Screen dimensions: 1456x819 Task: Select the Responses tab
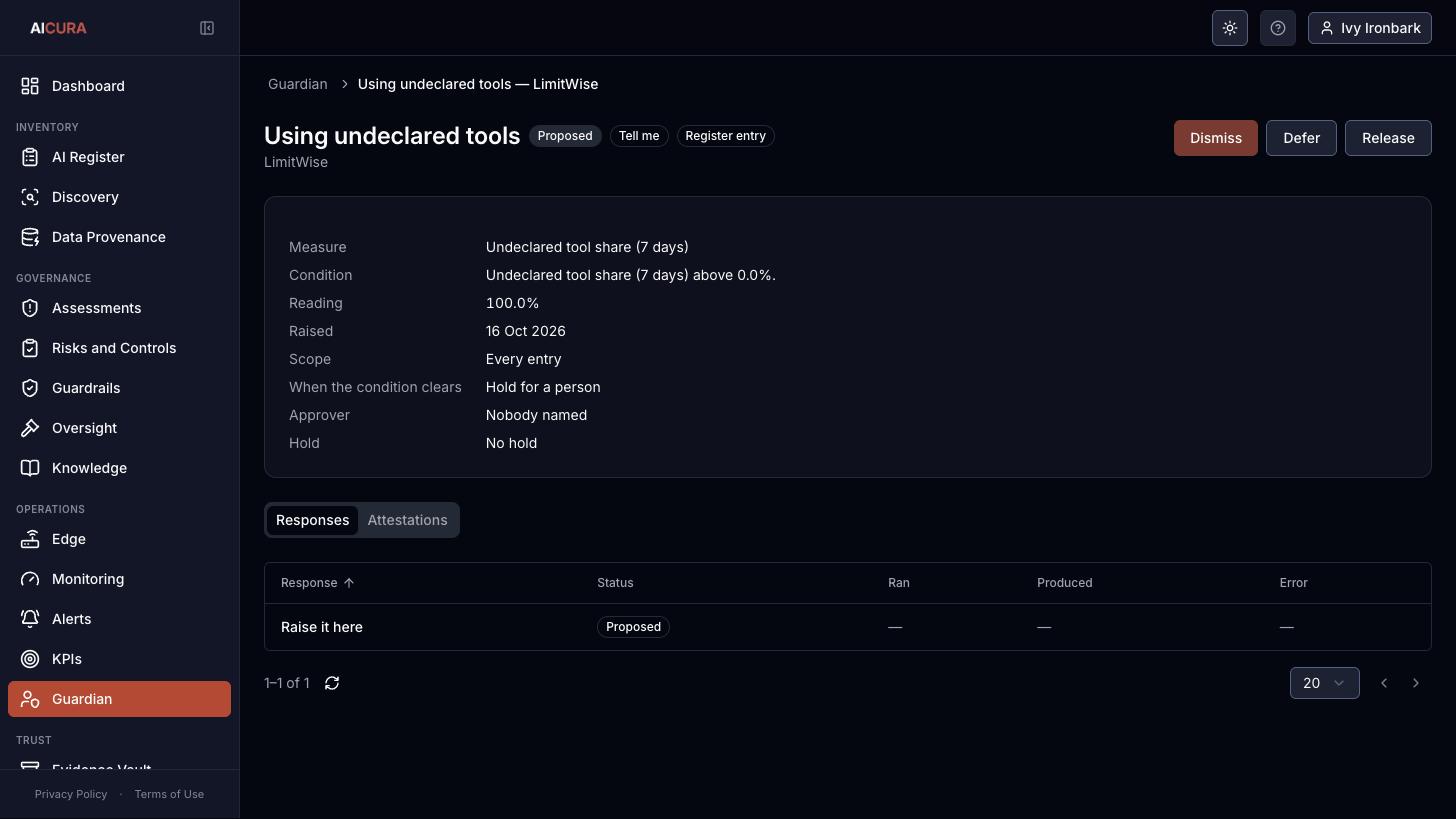pyautogui.click(x=312, y=520)
